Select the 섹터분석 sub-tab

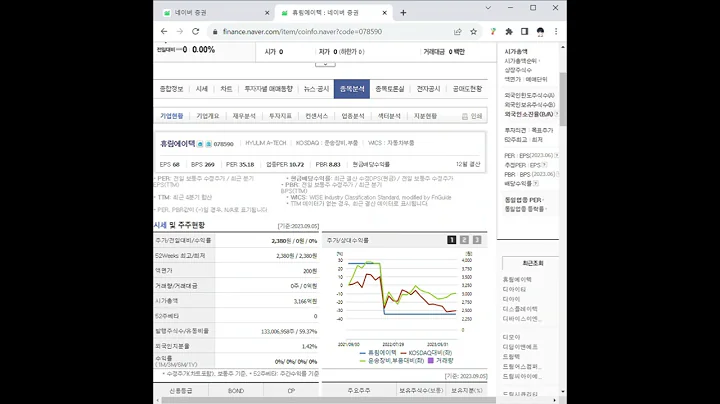389,116
